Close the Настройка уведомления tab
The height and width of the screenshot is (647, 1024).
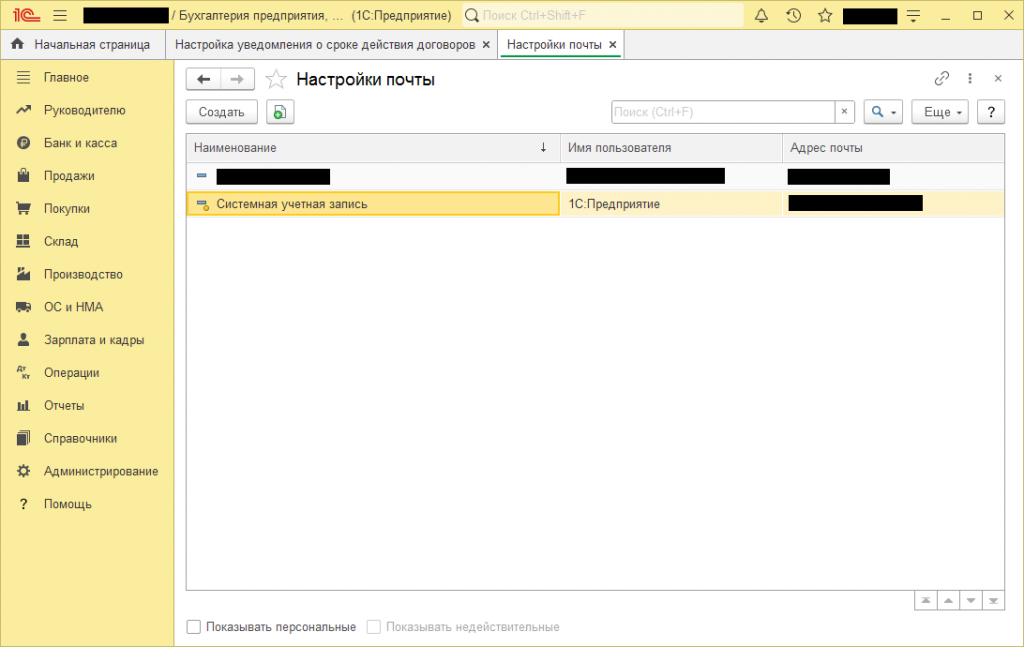486,44
